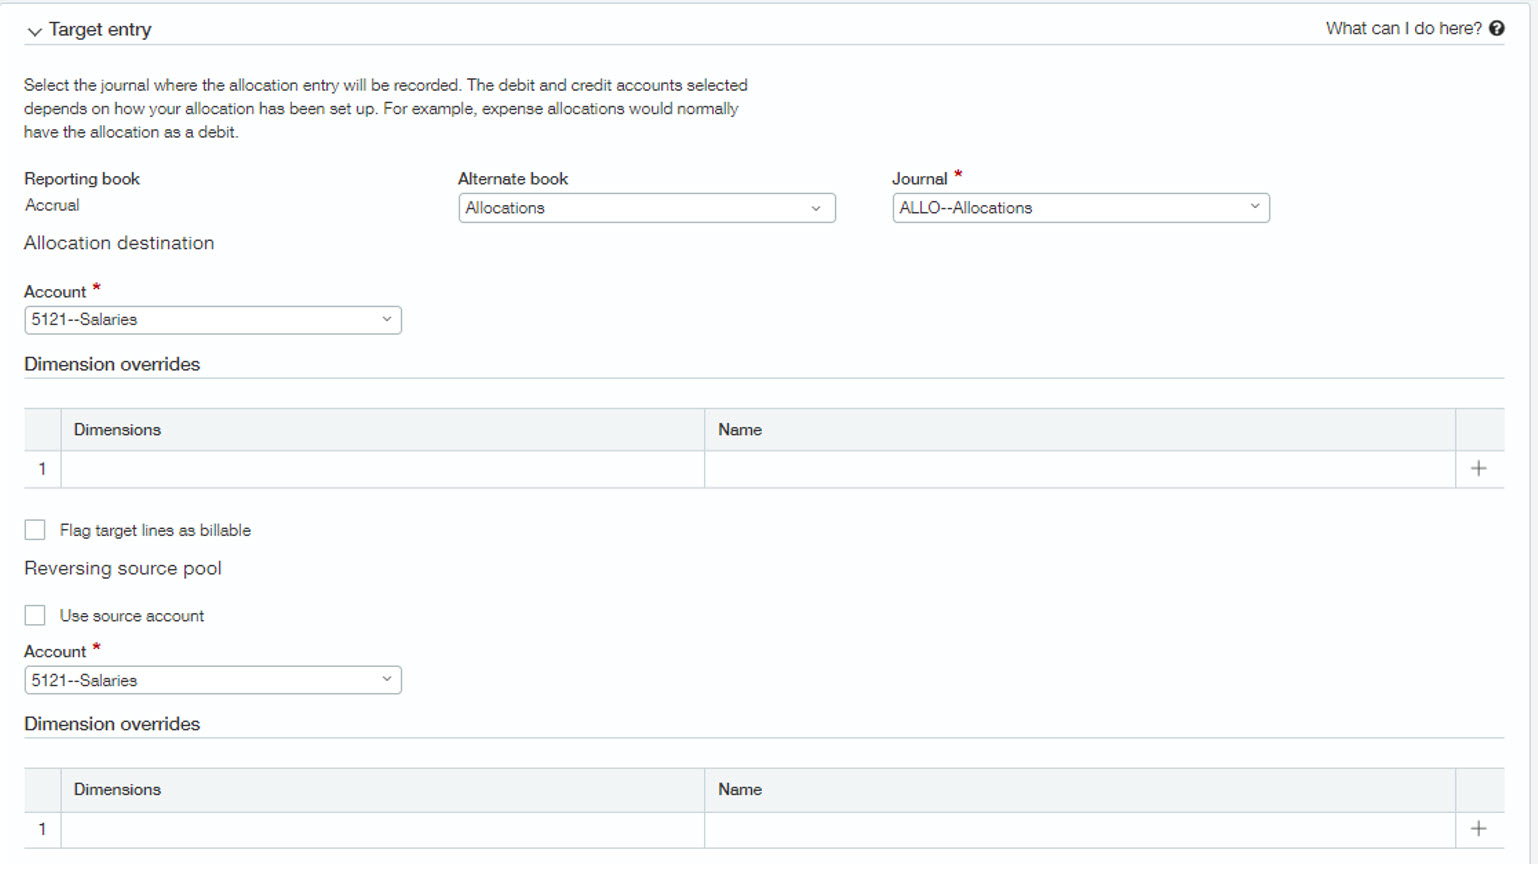Click Name cell in first overrides table
Image resolution: width=1538 pixels, height=894 pixels.
point(1078,469)
